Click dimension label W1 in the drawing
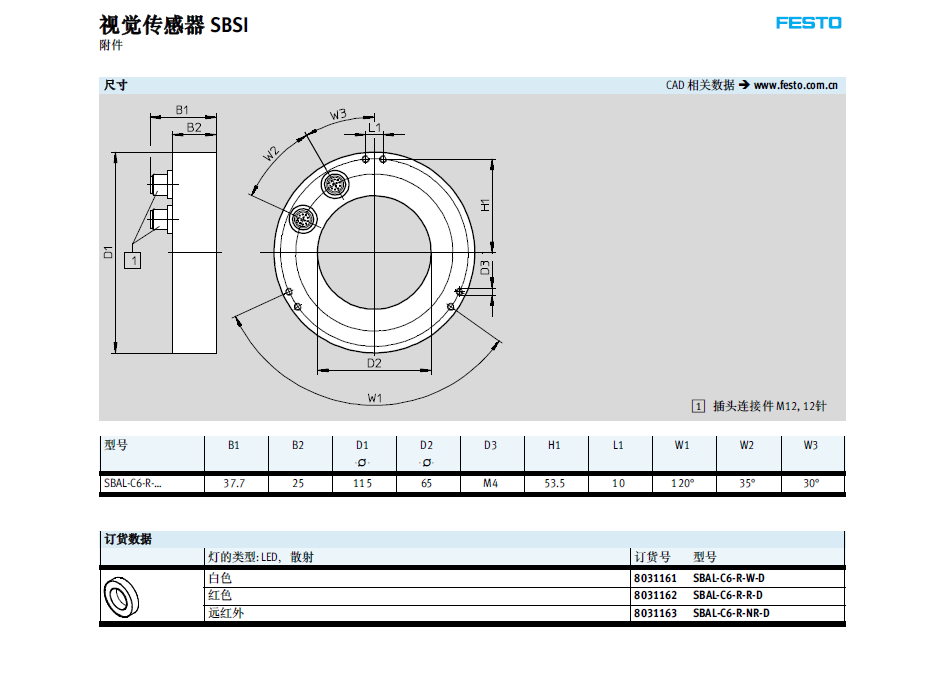934x674 pixels. coord(375,398)
